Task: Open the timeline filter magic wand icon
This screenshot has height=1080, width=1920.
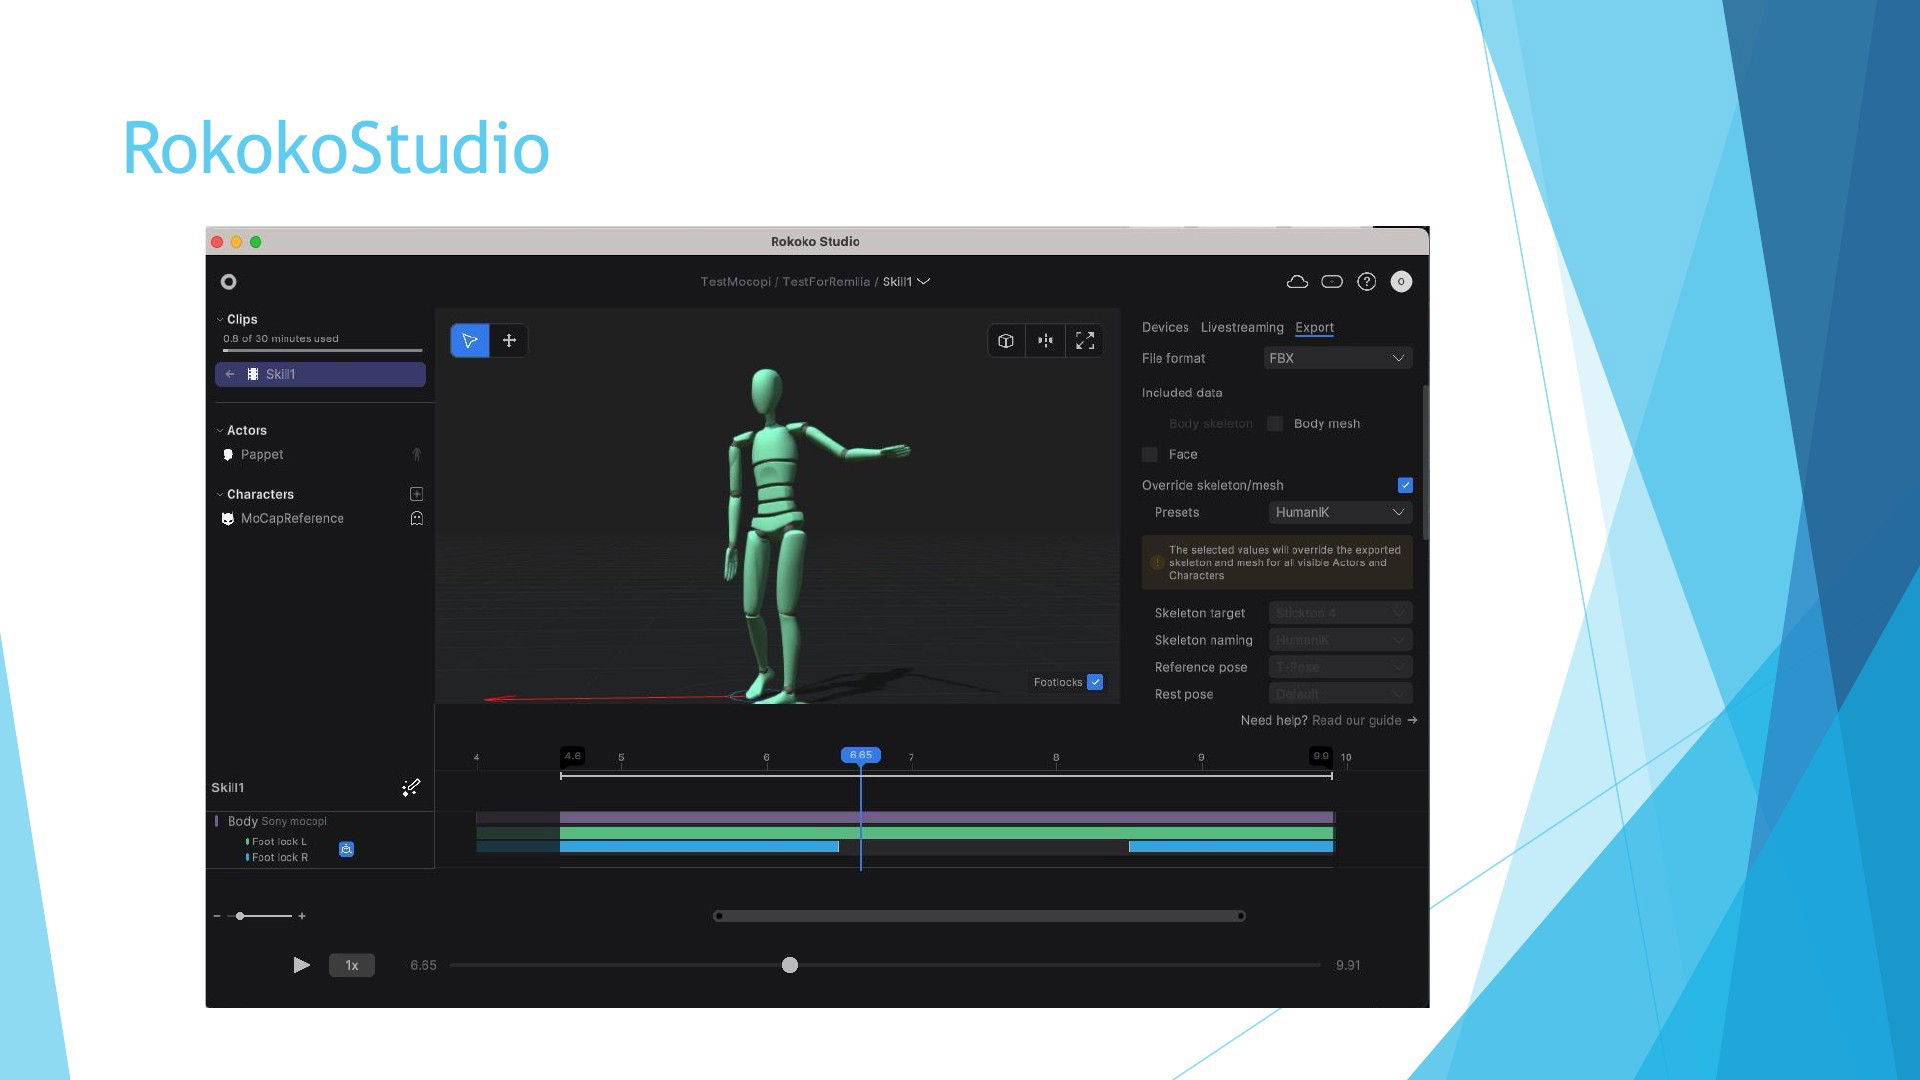Action: tap(411, 788)
